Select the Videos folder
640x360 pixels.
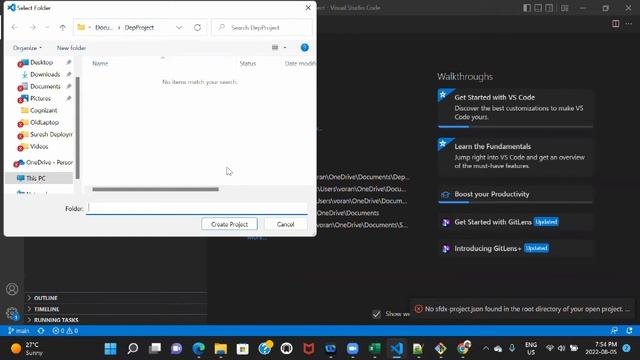(x=39, y=147)
